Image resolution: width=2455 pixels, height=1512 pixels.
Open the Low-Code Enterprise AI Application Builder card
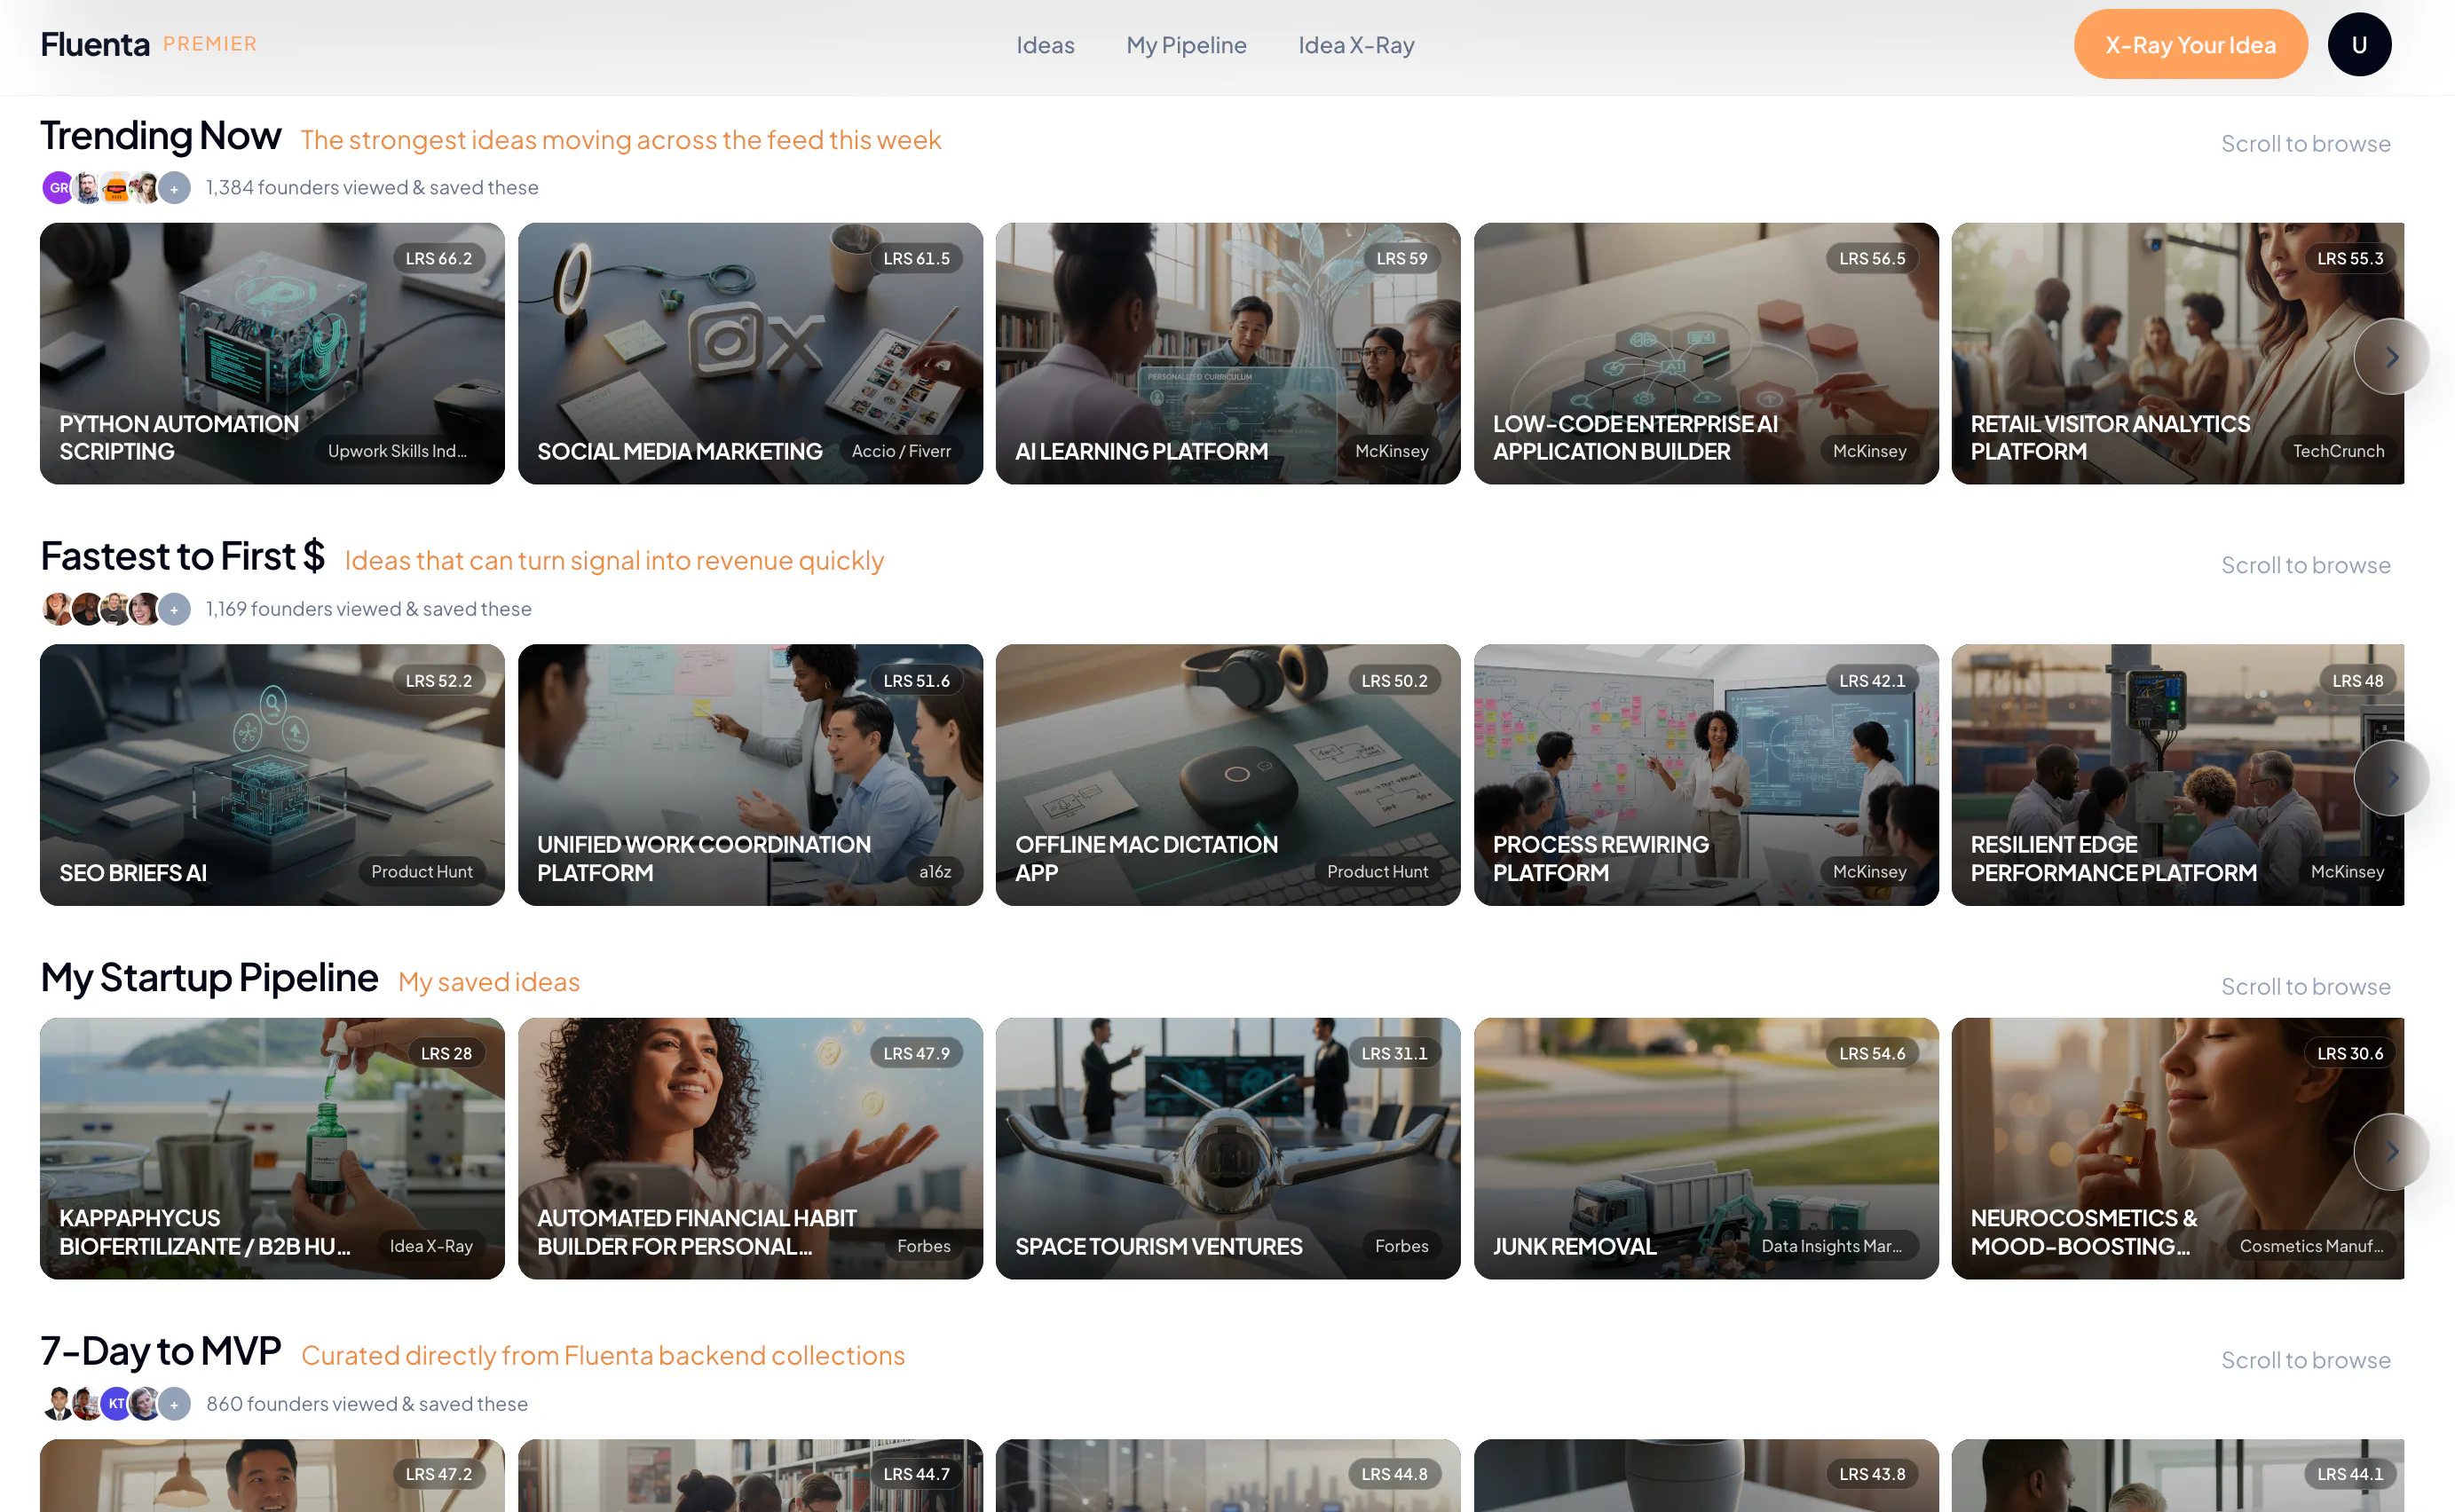1706,354
